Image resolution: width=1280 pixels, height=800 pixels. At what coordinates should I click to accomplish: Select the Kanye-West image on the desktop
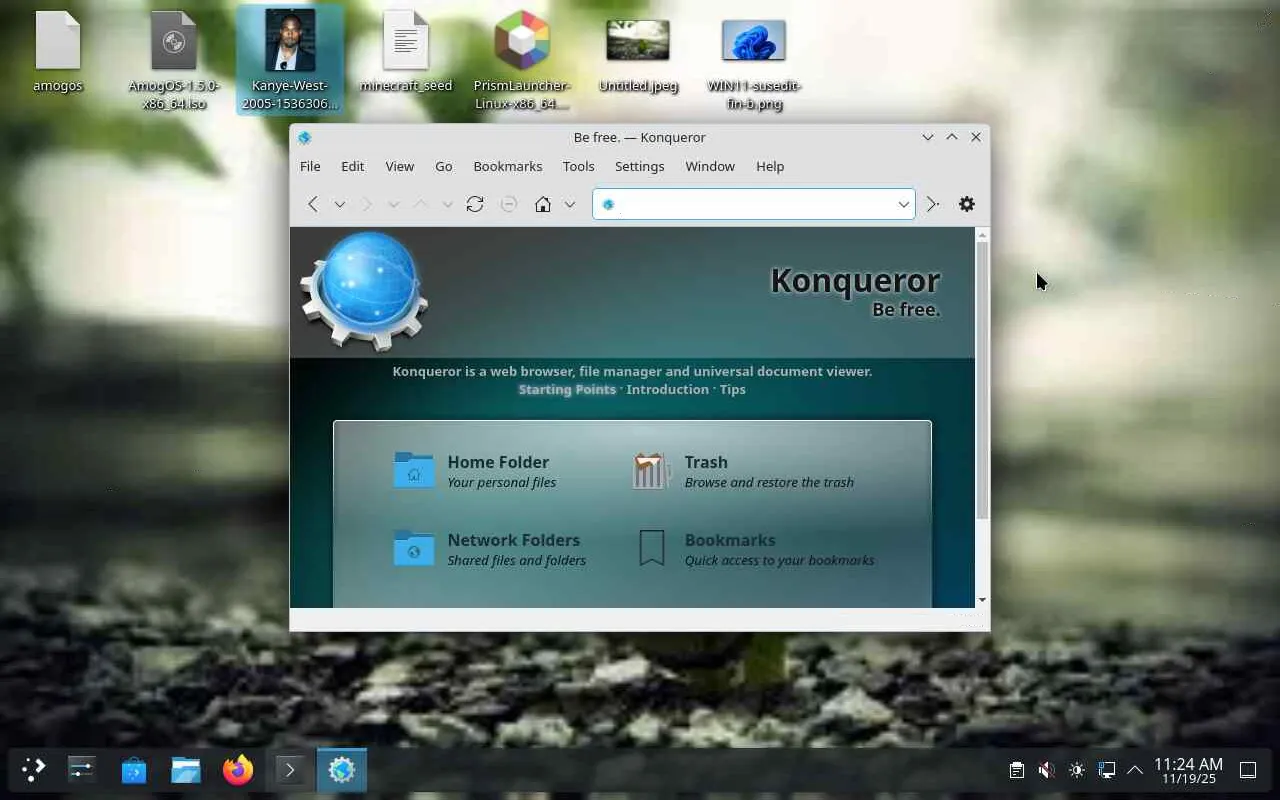coord(290,60)
